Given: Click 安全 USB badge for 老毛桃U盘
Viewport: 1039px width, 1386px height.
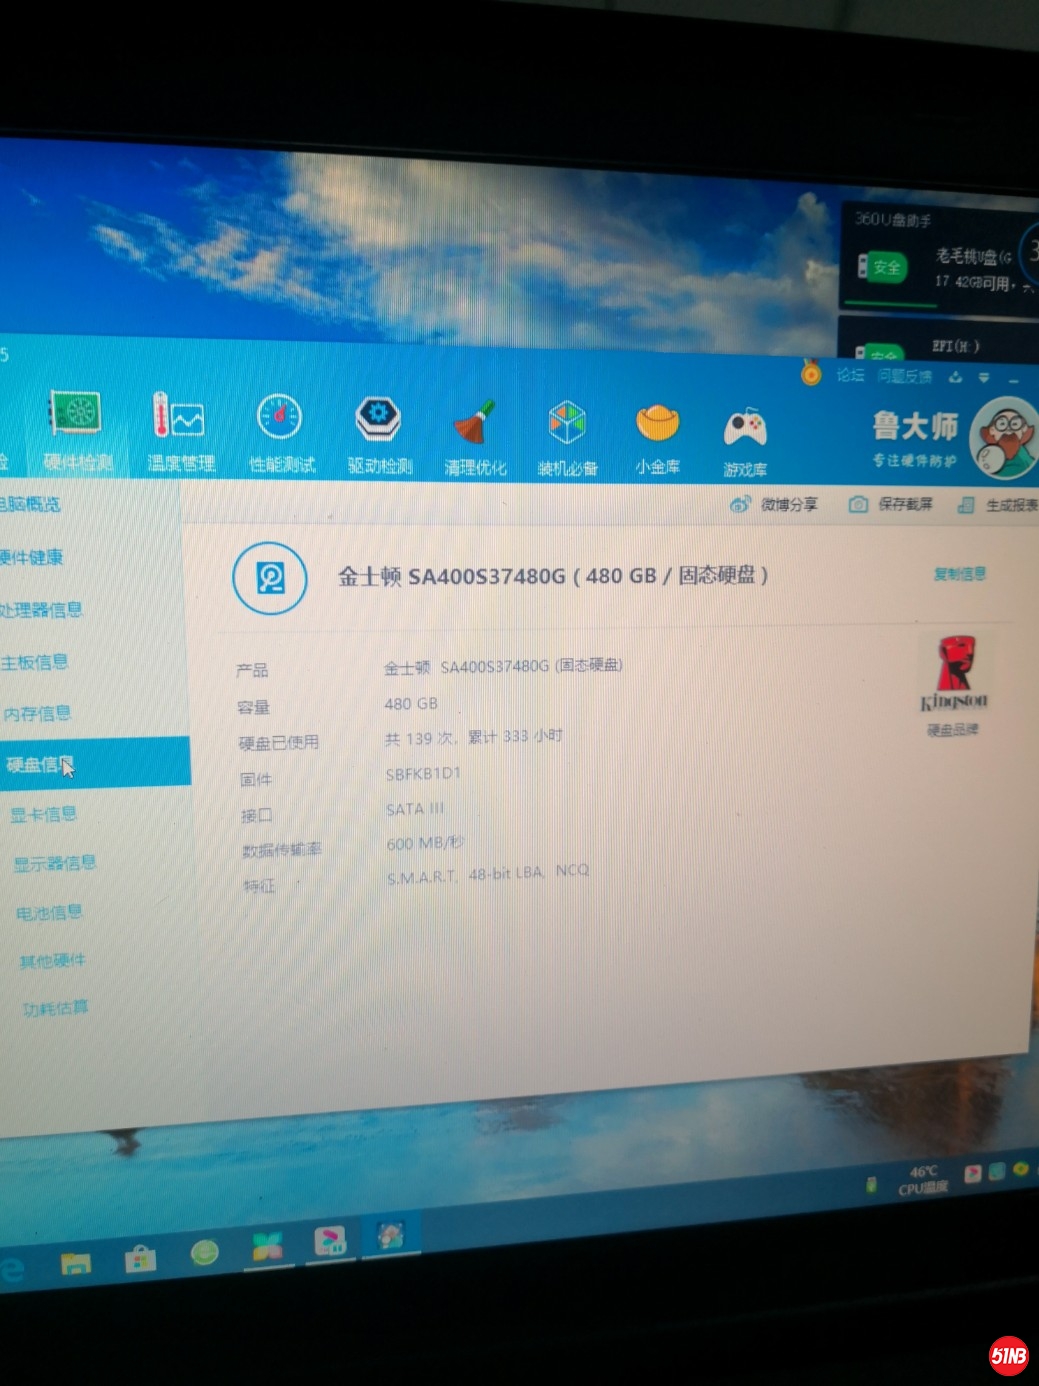Looking at the screenshot, I should point(884,267).
